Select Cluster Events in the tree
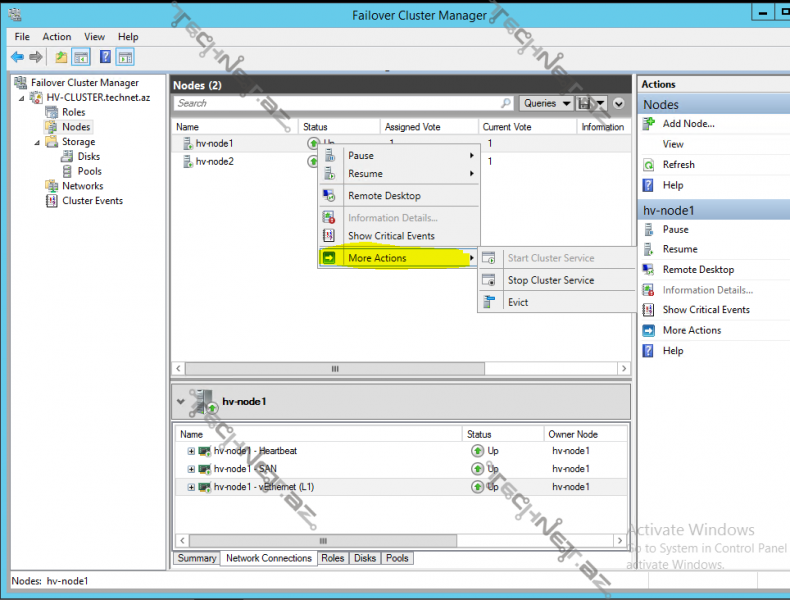The image size is (790, 600). 92,201
